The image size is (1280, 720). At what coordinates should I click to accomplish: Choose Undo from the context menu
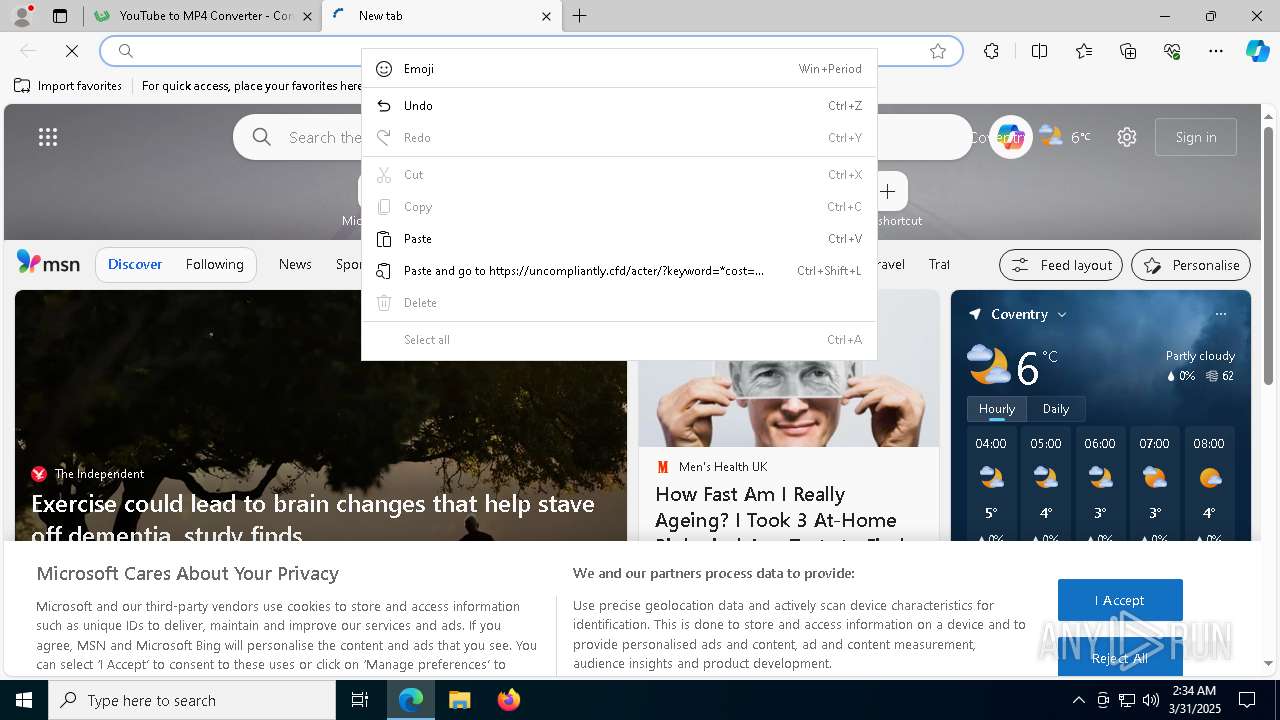(619, 106)
